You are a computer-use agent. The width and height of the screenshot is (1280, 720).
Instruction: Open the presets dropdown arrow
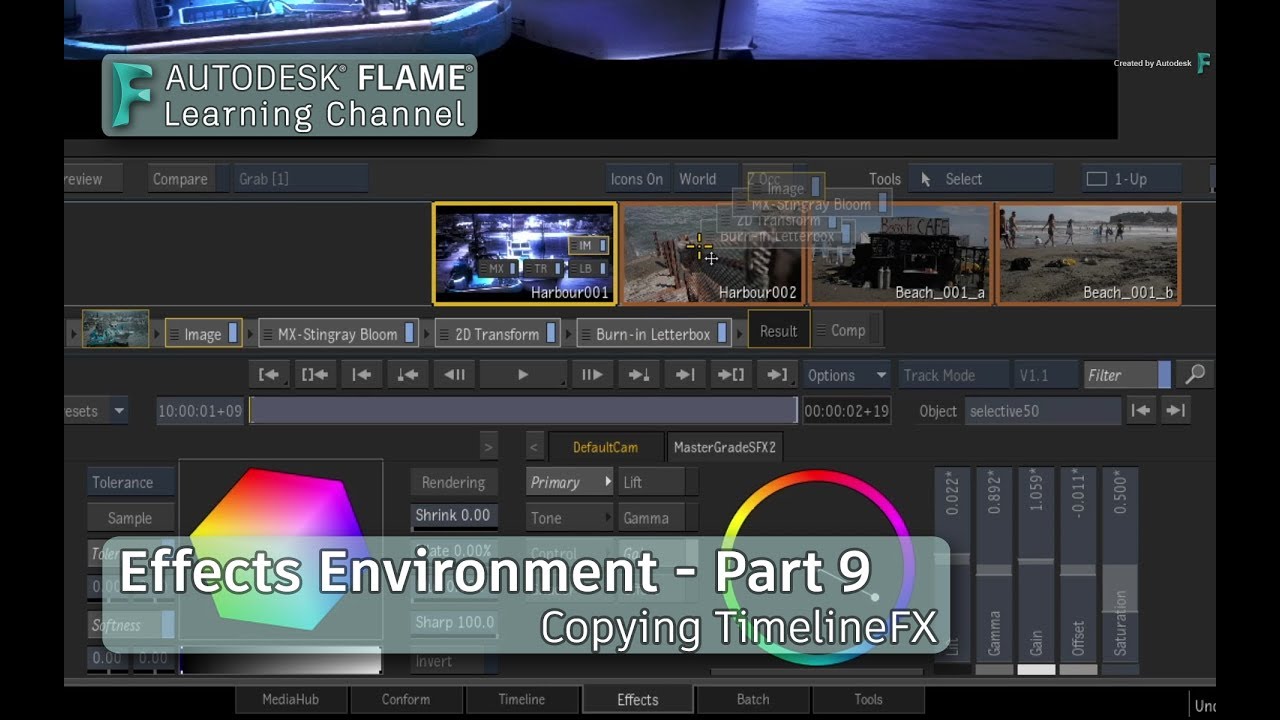119,410
